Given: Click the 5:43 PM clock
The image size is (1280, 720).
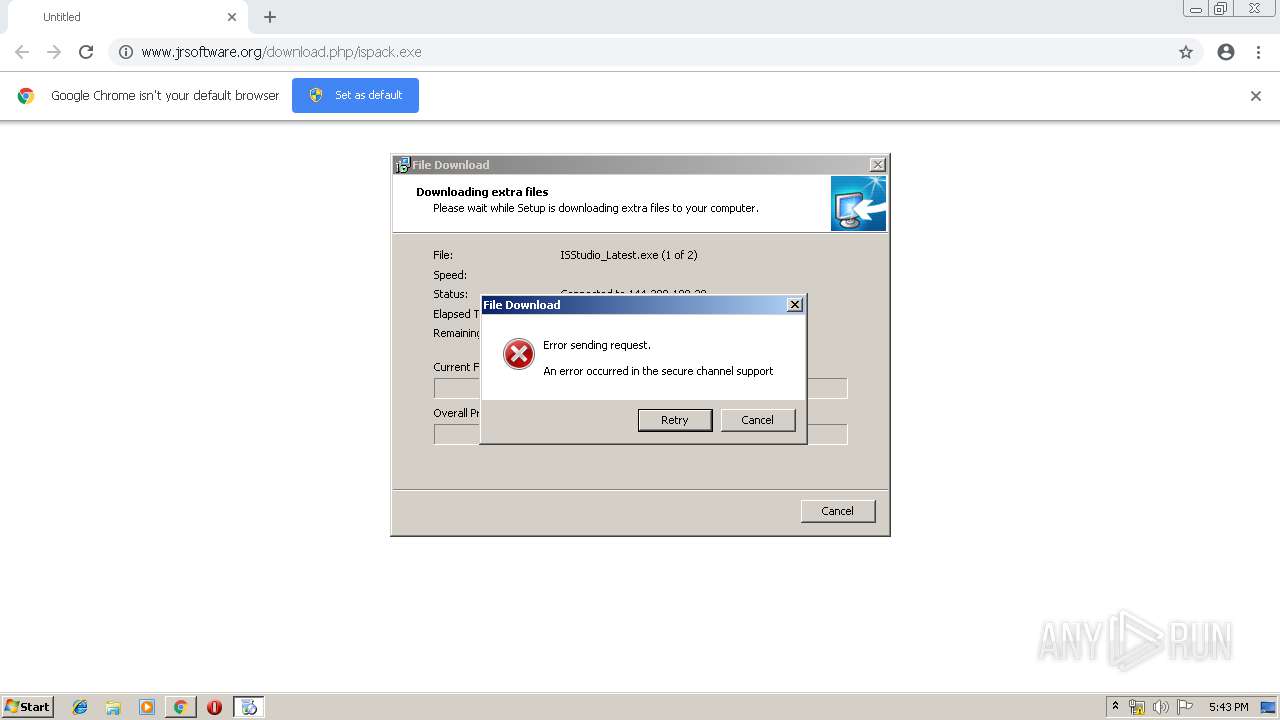Looking at the screenshot, I should click(1228, 707).
